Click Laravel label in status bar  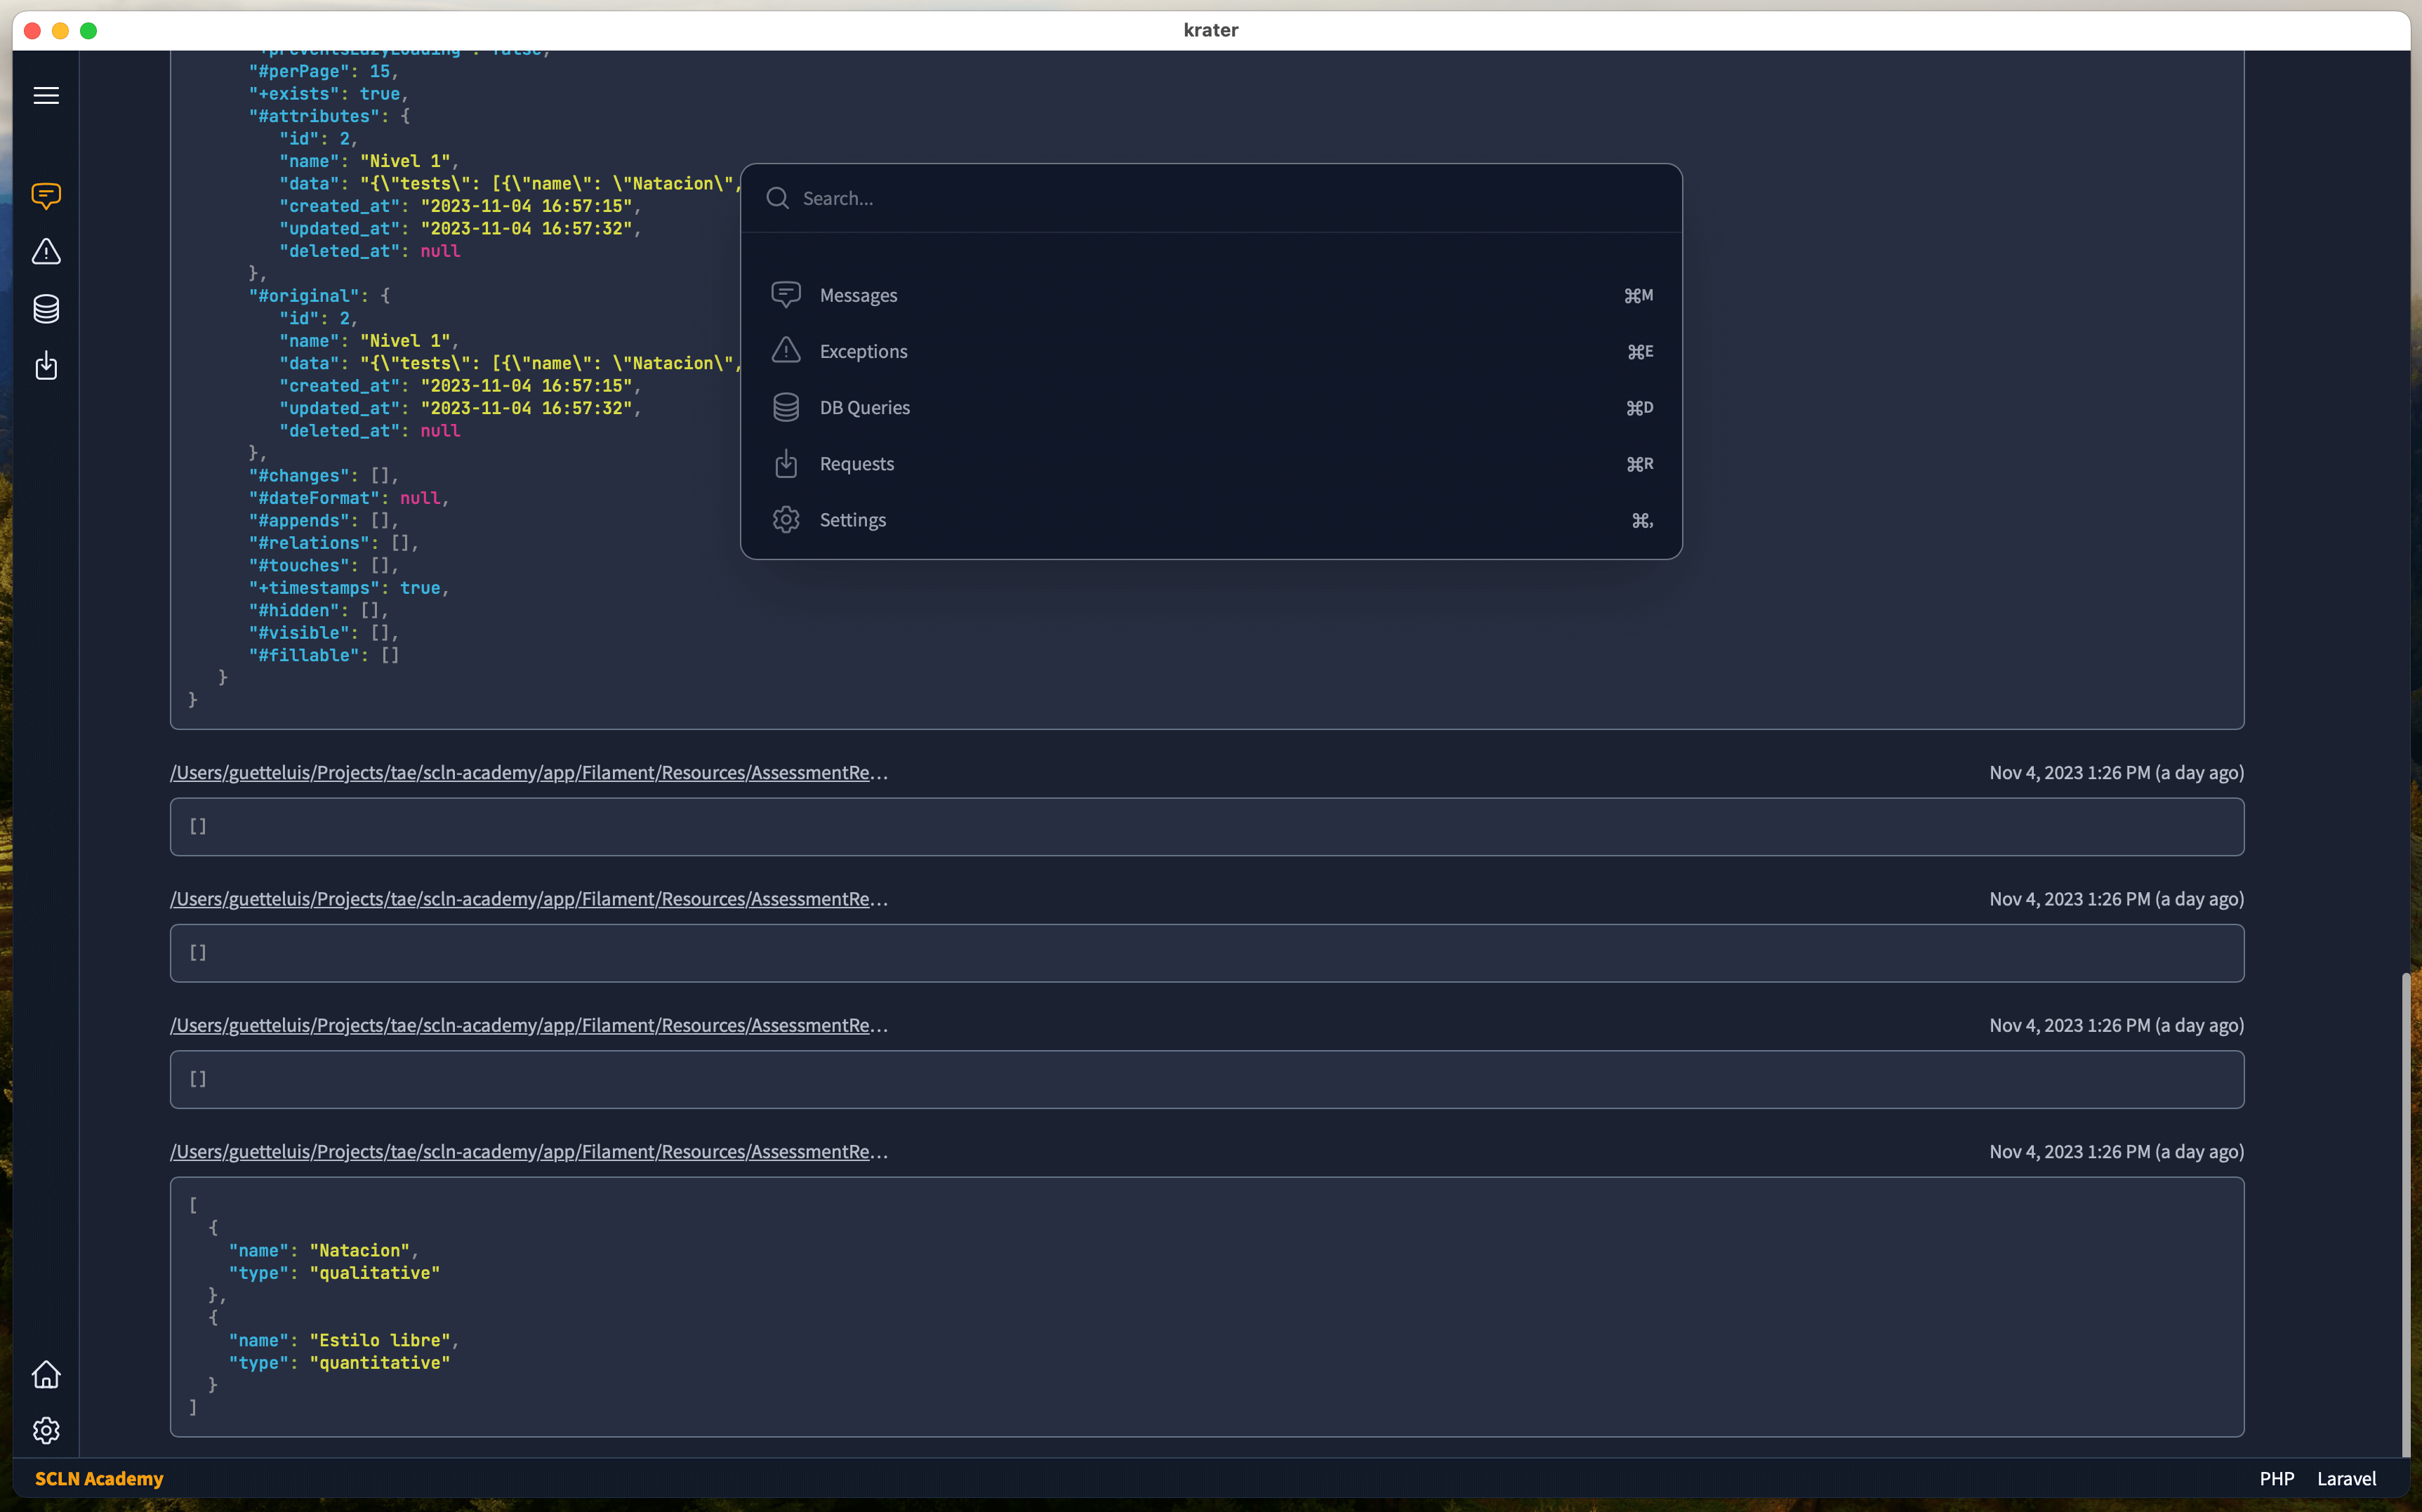click(x=2346, y=1478)
